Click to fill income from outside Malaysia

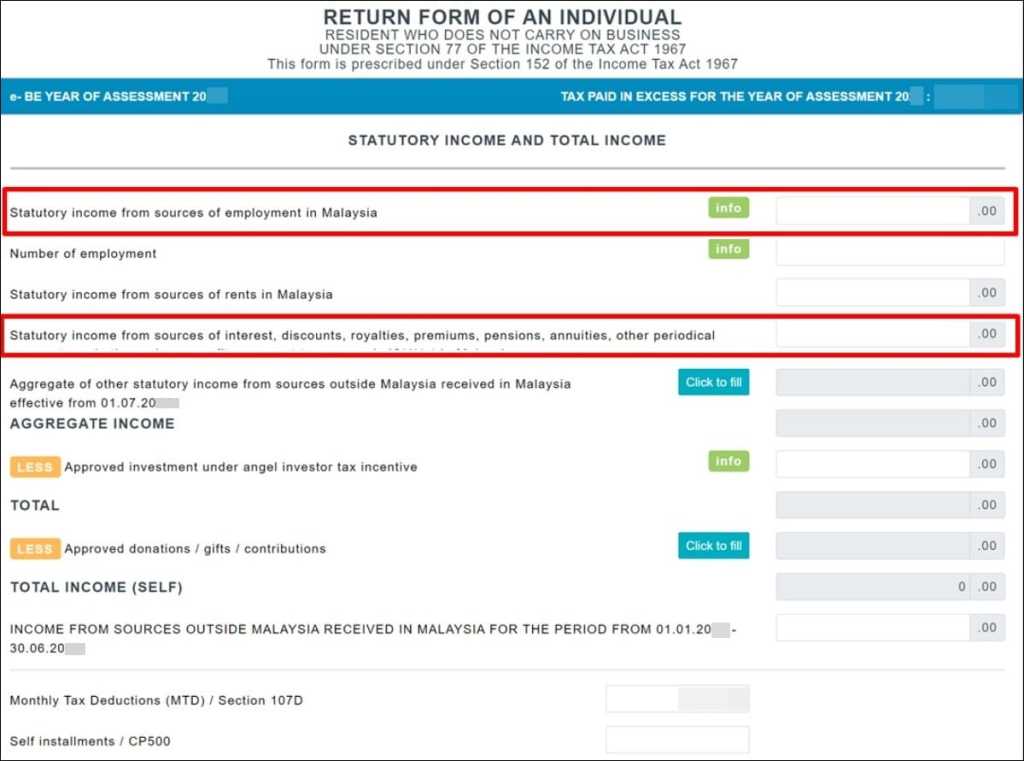pos(713,382)
